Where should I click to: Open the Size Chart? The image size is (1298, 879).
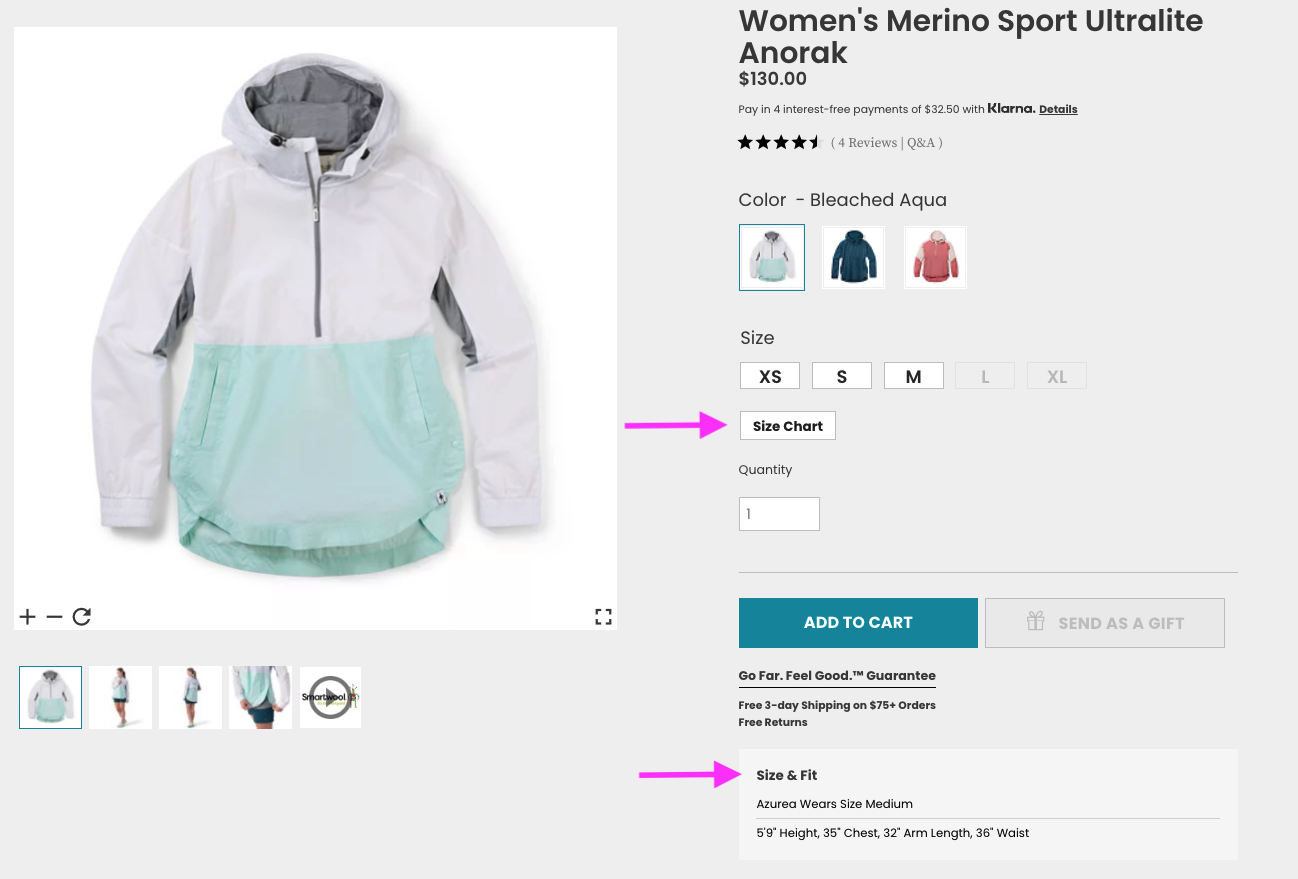[x=788, y=426]
